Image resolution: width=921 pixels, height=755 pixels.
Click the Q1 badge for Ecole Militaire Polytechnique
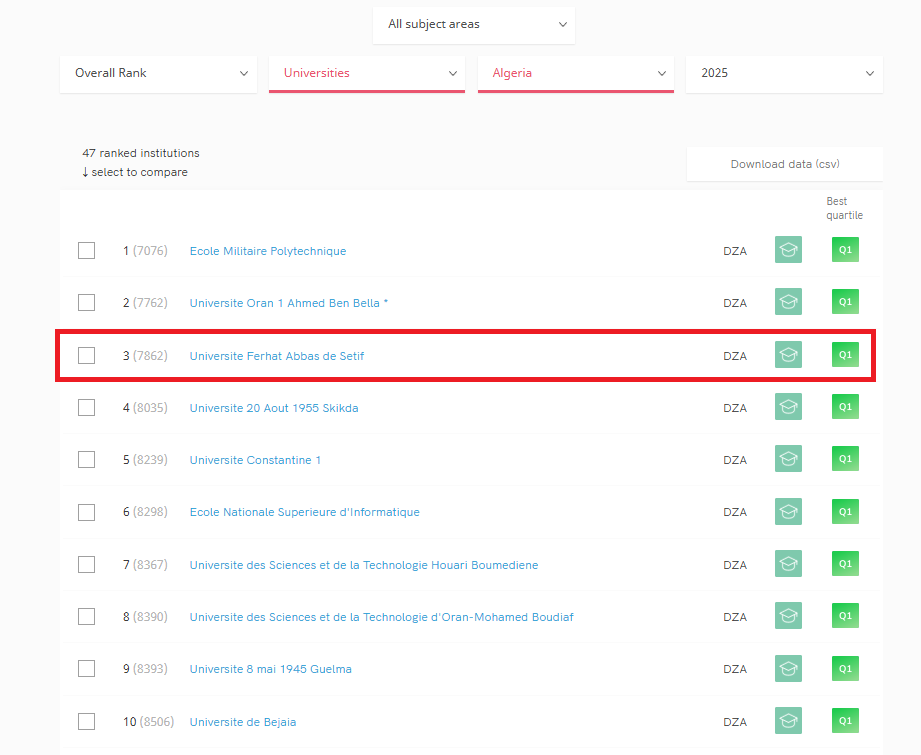pyautogui.click(x=845, y=250)
